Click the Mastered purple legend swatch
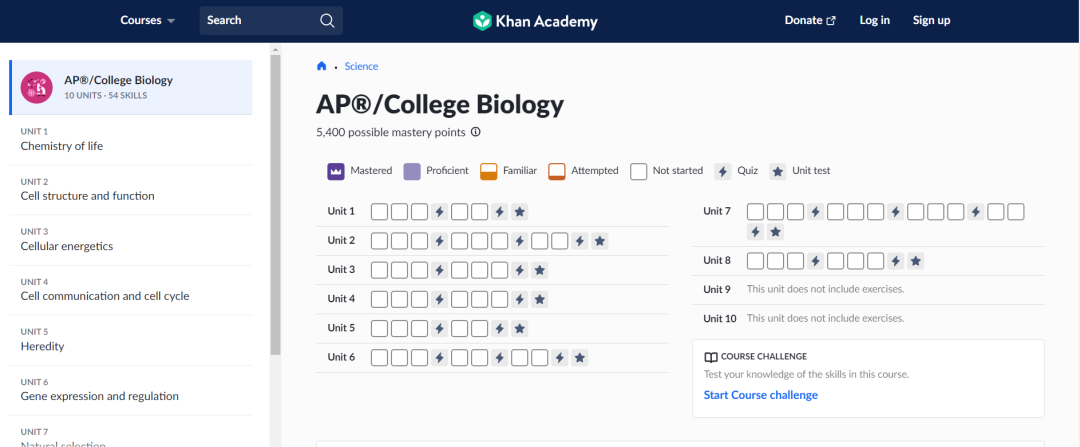The height and width of the screenshot is (447, 1080). click(x=336, y=171)
